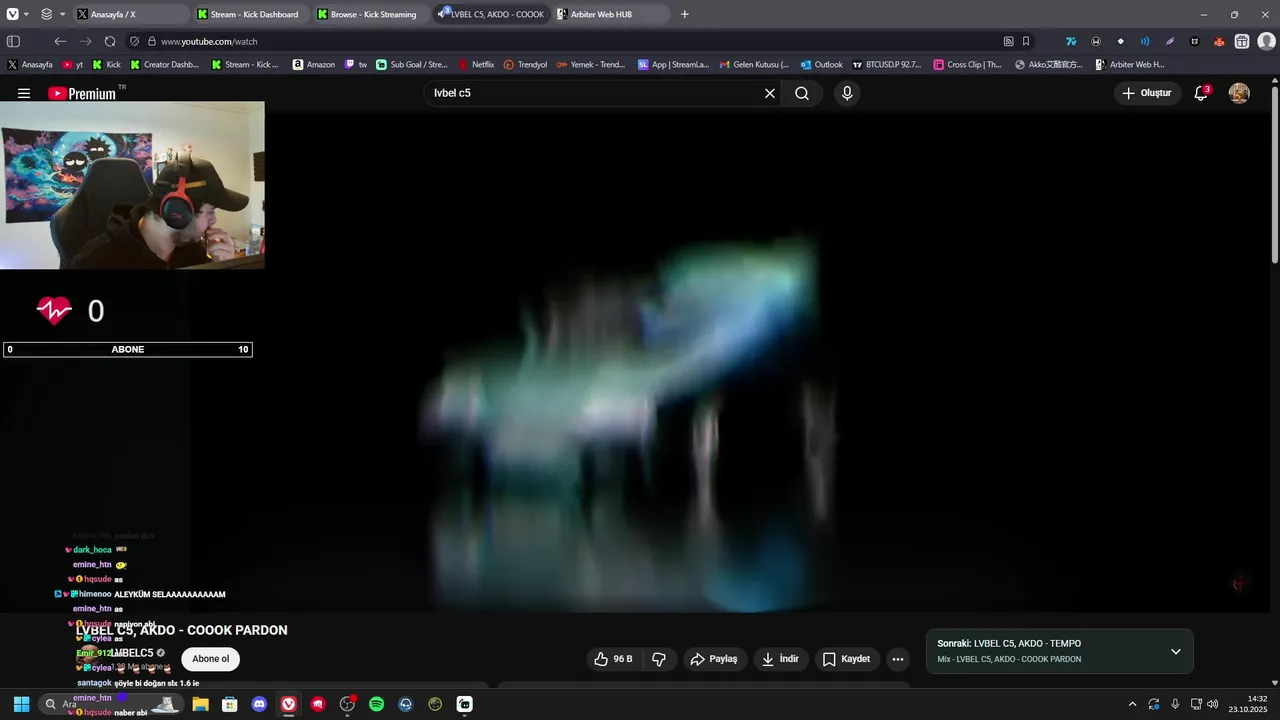Viewport: 1280px width, 720px height.
Task: Open the Windows Start menu
Action: pyautogui.click(x=21, y=704)
